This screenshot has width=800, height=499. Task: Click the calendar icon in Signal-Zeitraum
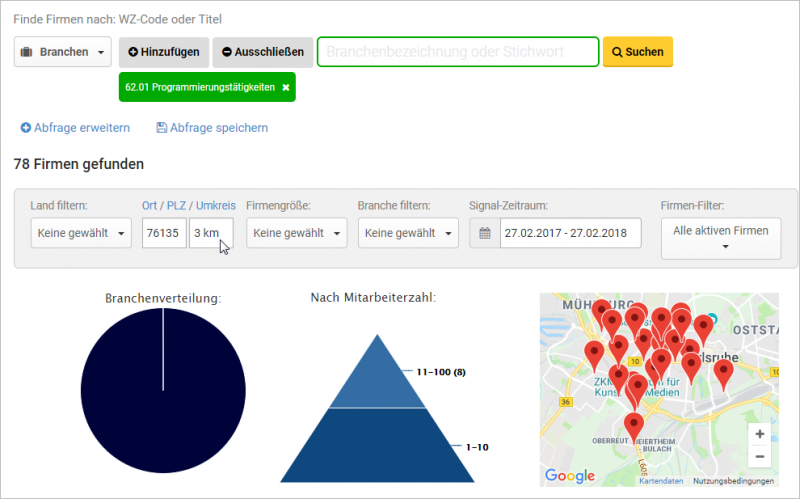(485, 233)
